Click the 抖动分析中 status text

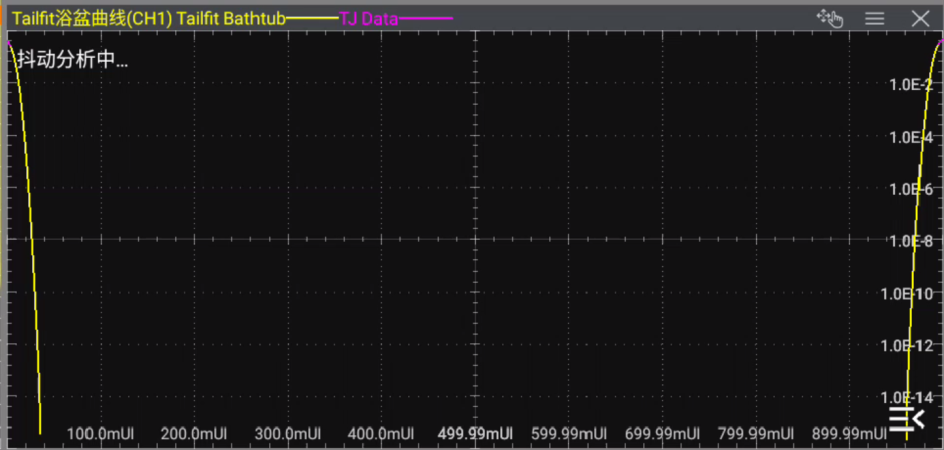(72, 60)
